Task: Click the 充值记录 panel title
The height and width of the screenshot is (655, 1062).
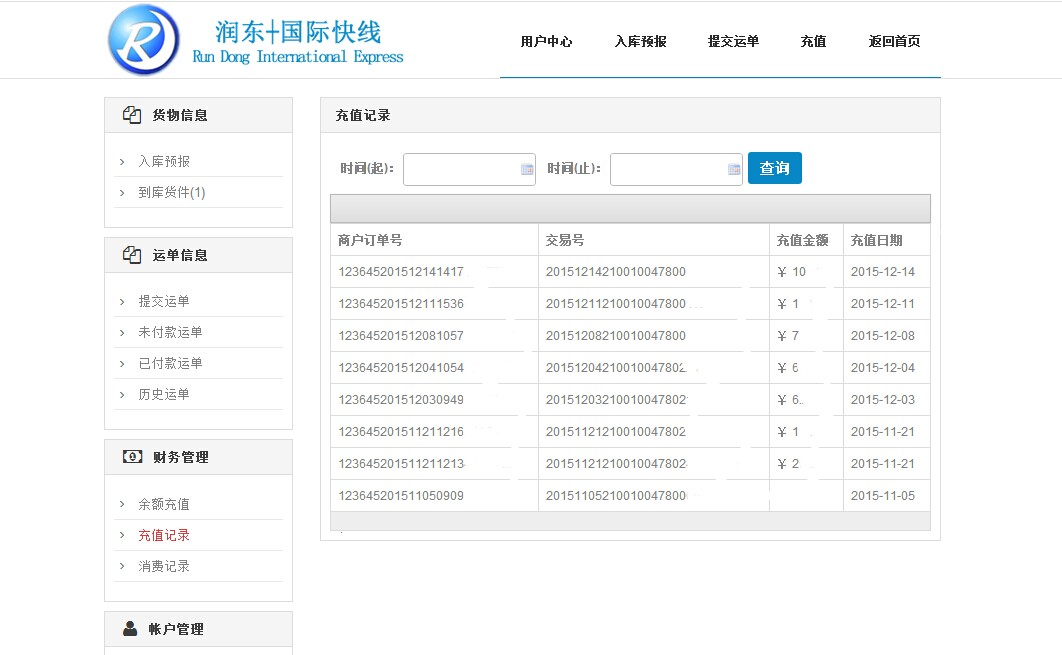Action: click(363, 115)
